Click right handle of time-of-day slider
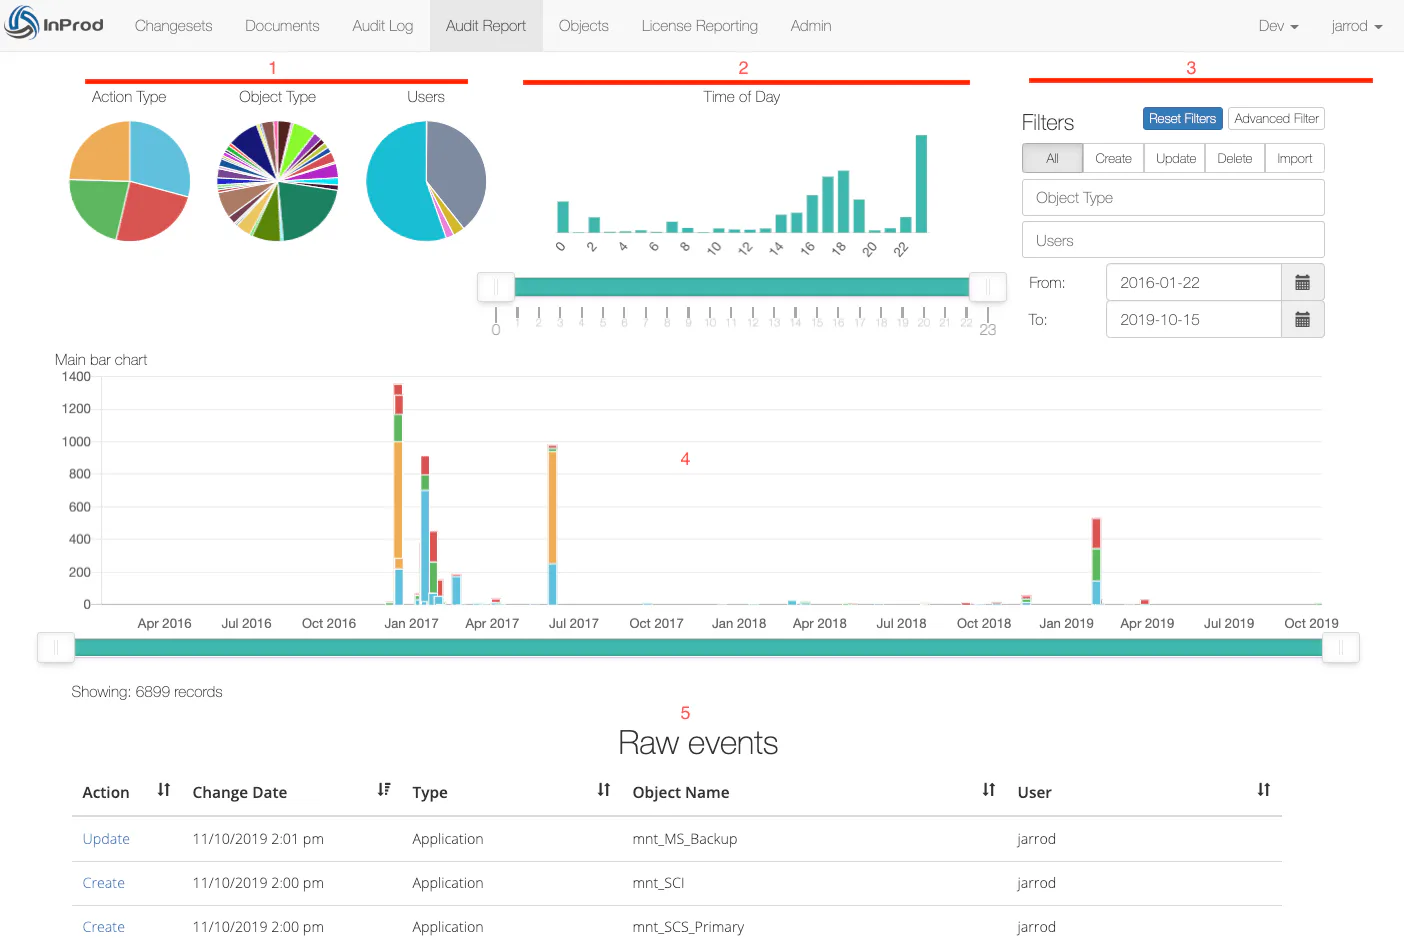The image size is (1404, 945). tap(988, 287)
